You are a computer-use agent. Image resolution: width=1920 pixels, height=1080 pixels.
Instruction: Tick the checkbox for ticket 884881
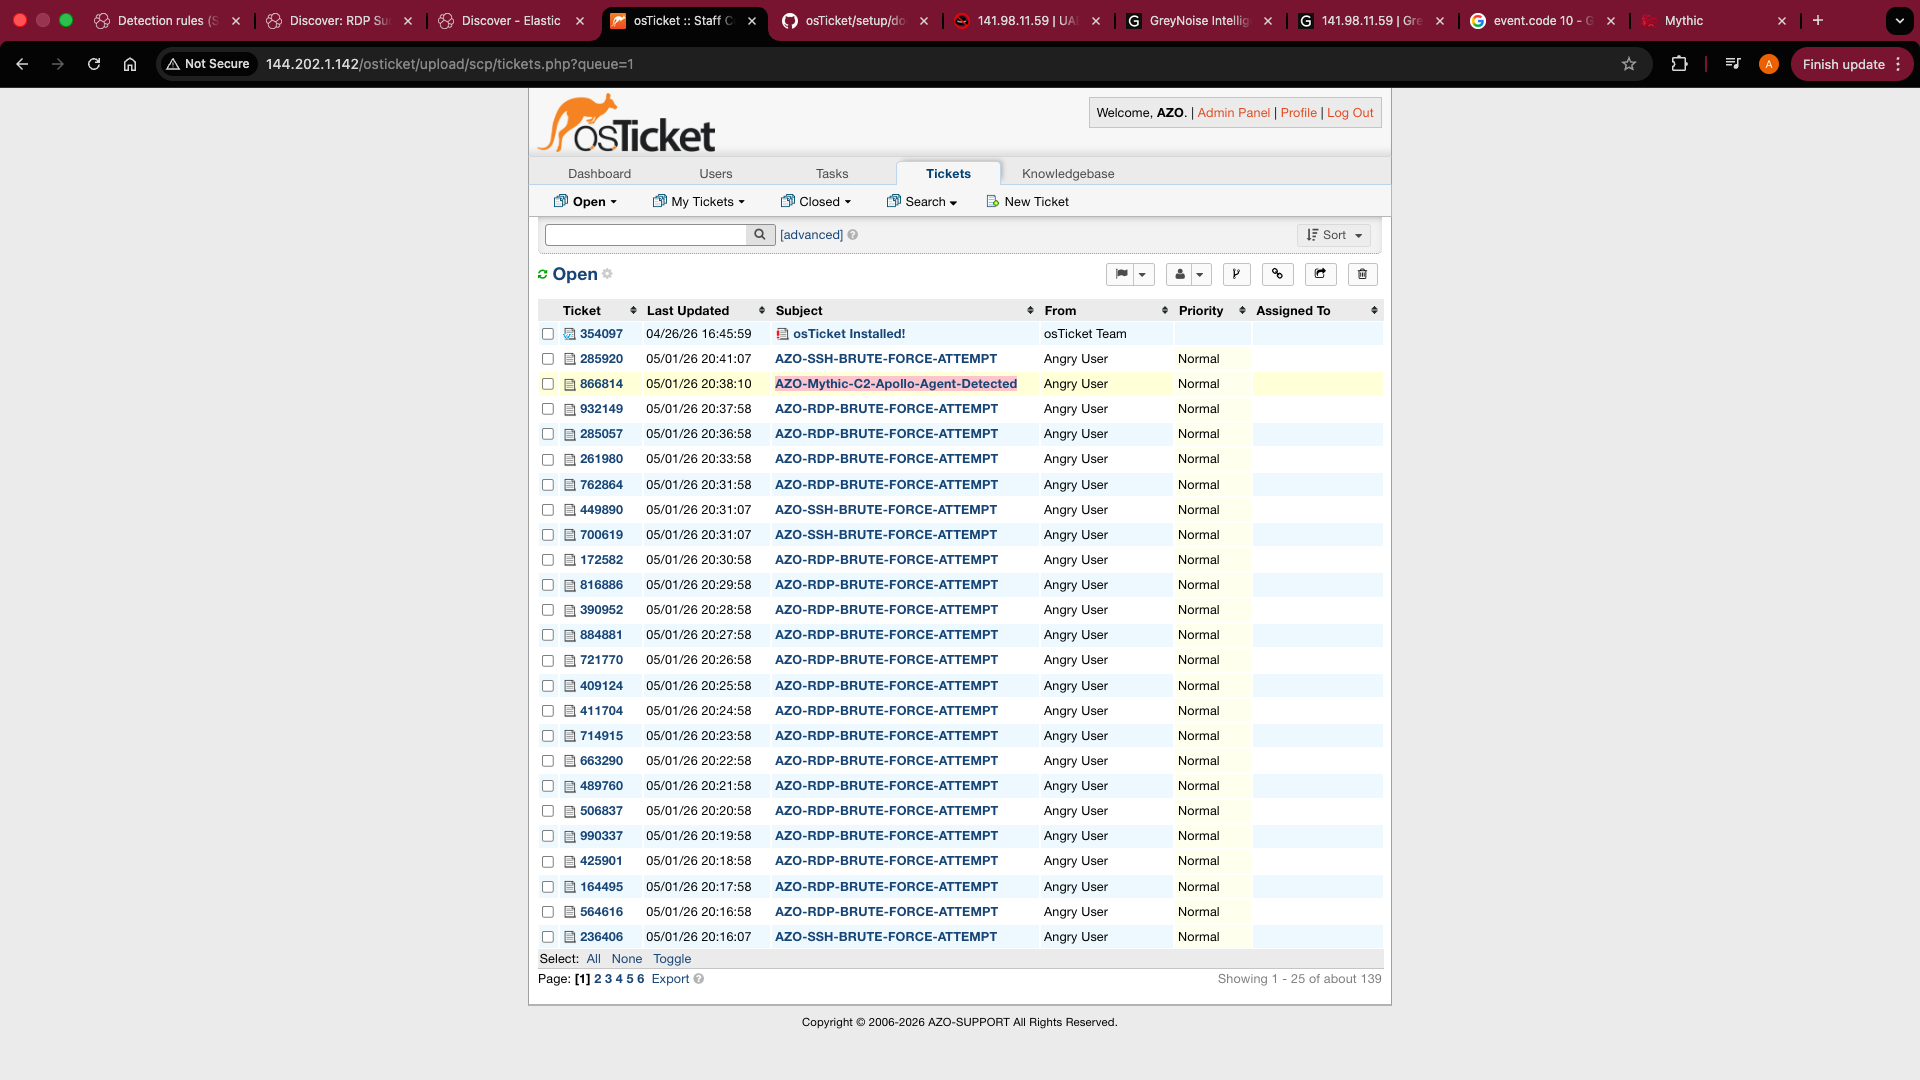[x=548, y=635]
